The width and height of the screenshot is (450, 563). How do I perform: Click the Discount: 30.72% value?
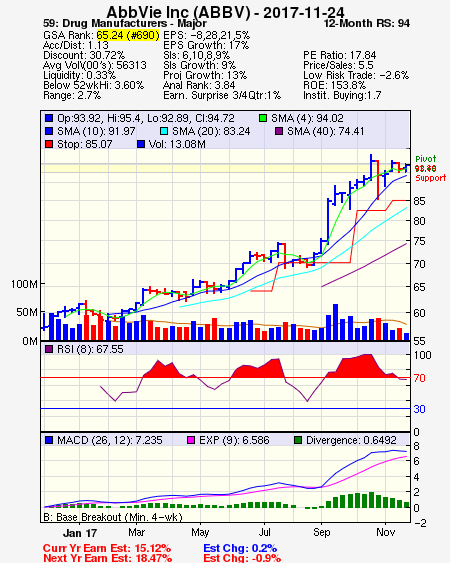click(x=84, y=55)
